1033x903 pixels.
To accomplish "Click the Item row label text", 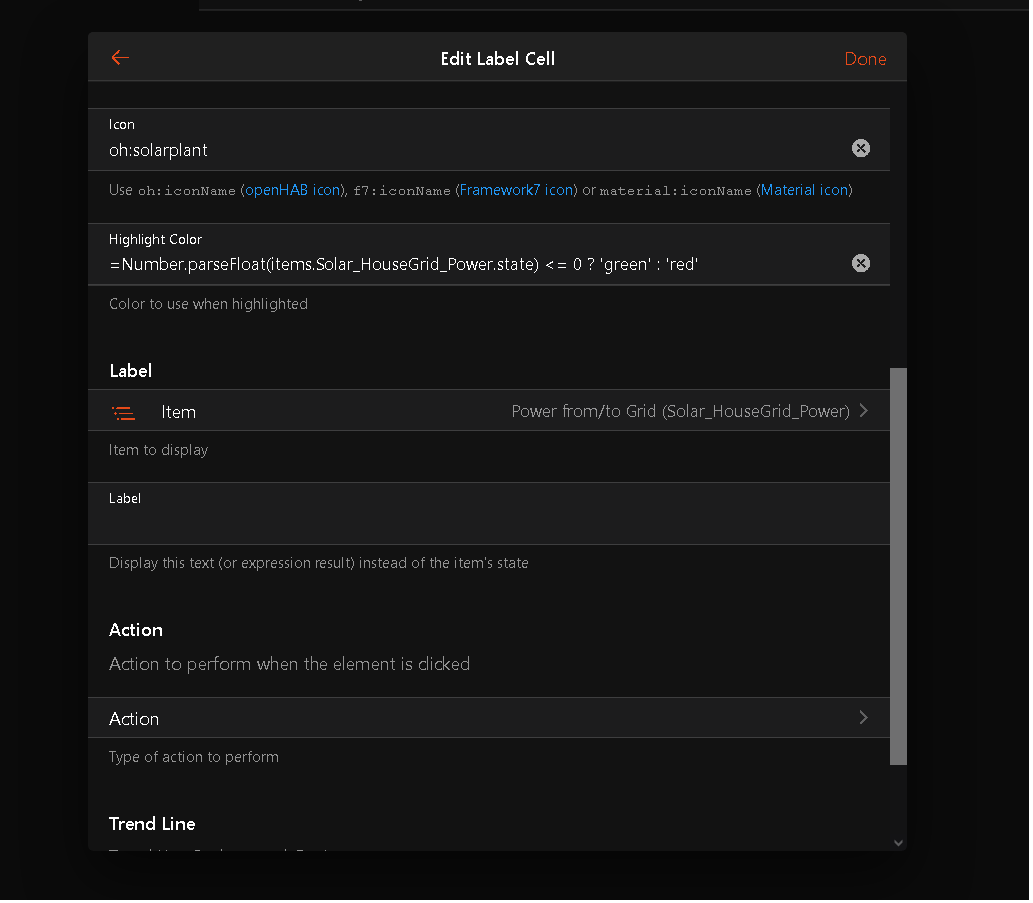I will [x=178, y=412].
